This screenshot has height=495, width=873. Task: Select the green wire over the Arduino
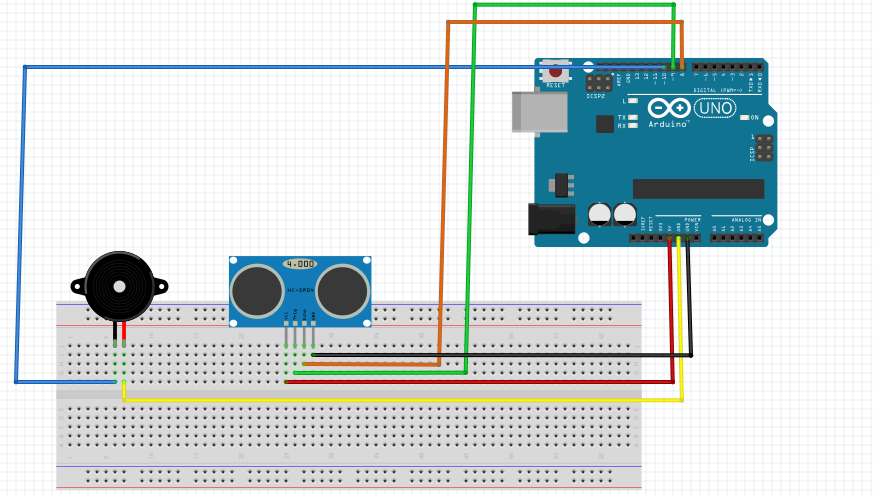(x=573, y=5)
